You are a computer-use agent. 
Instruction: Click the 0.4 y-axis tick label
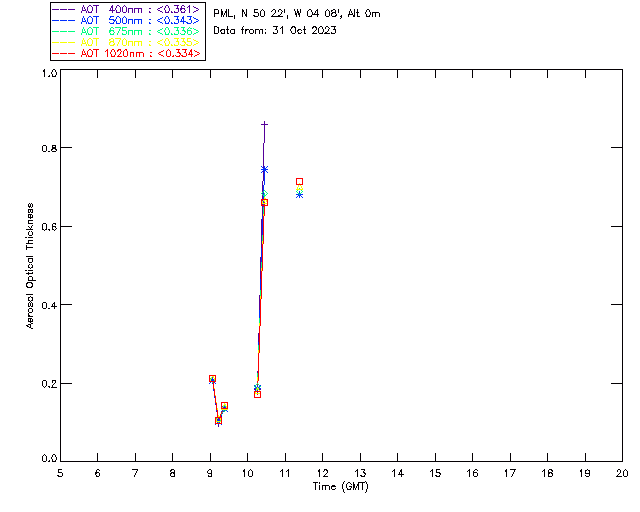coord(49,305)
